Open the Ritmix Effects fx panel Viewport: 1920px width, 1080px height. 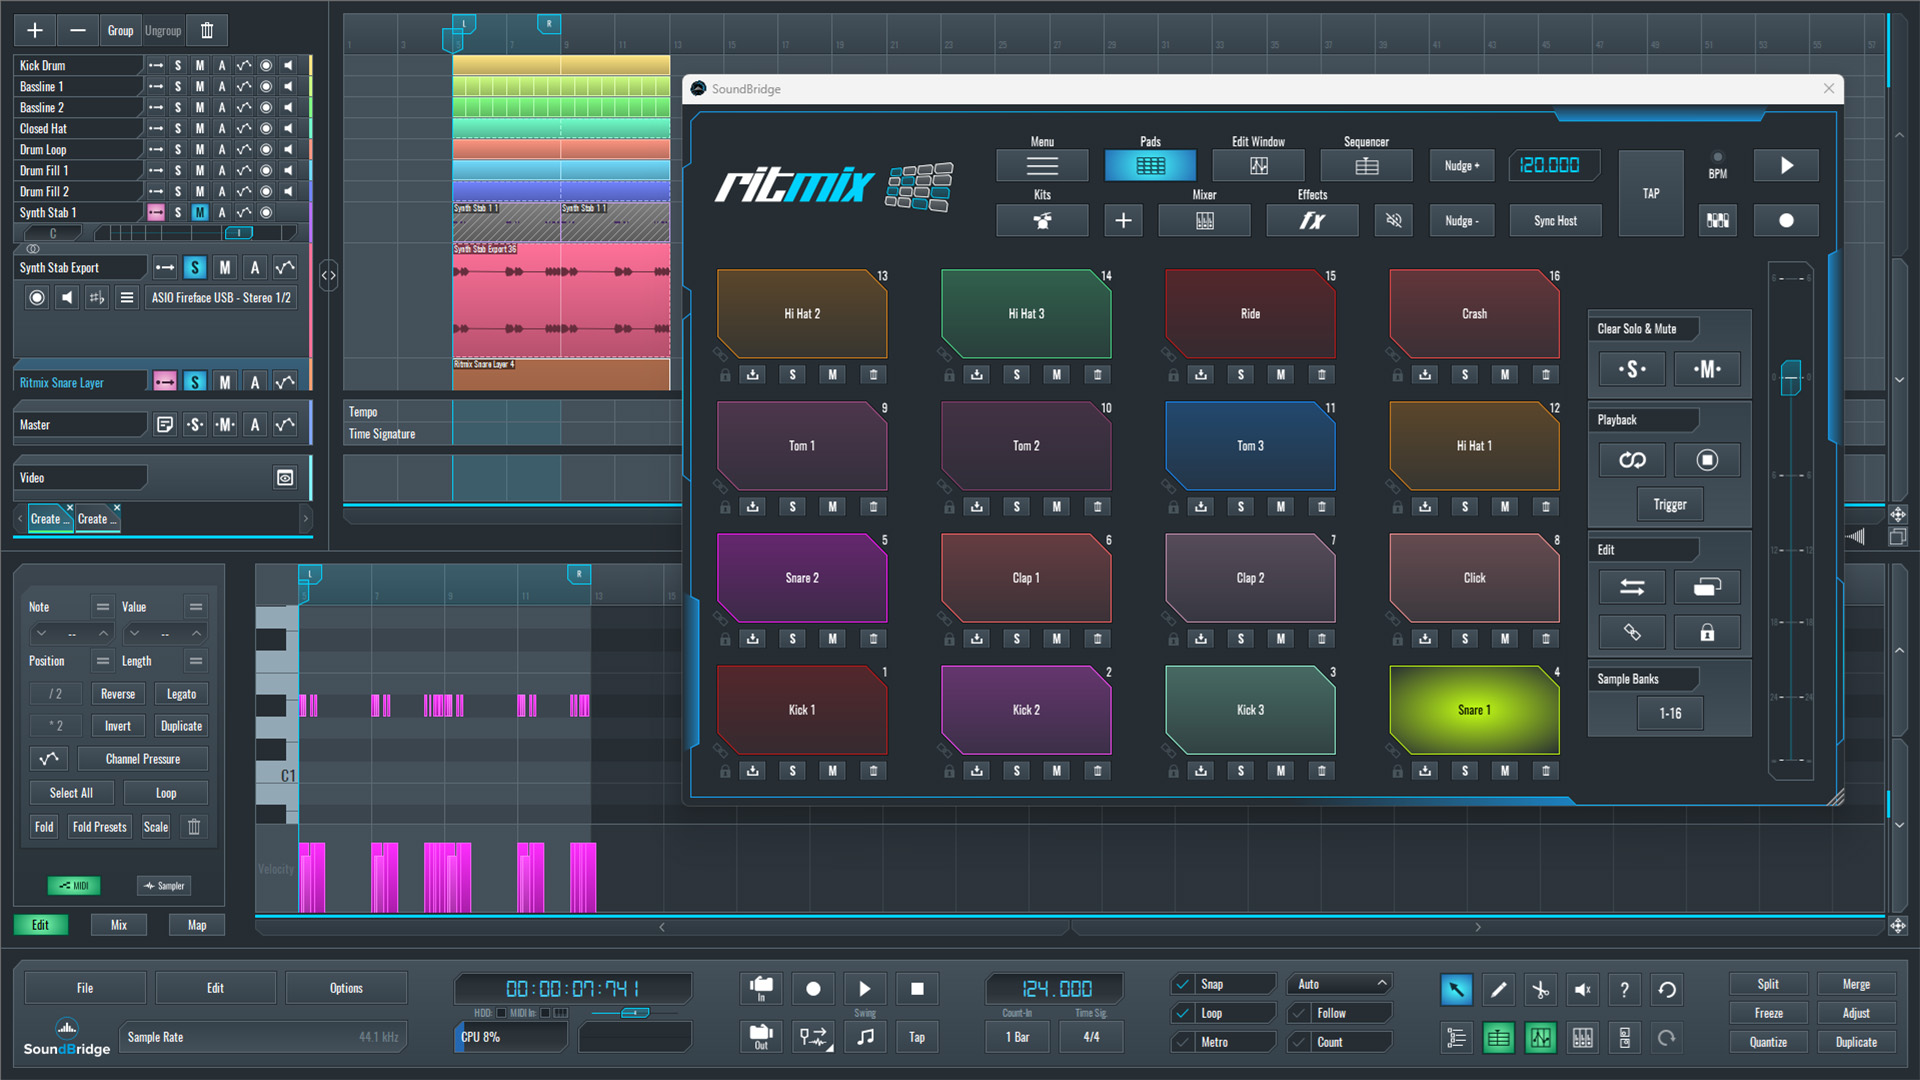click(x=1312, y=221)
